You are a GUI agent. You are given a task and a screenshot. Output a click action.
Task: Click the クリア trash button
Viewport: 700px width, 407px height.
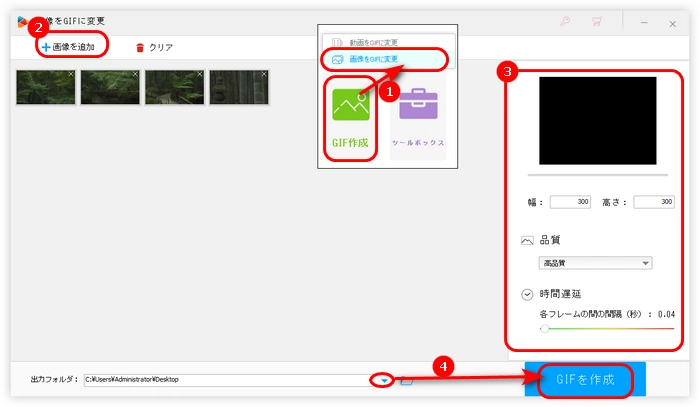[154, 47]
